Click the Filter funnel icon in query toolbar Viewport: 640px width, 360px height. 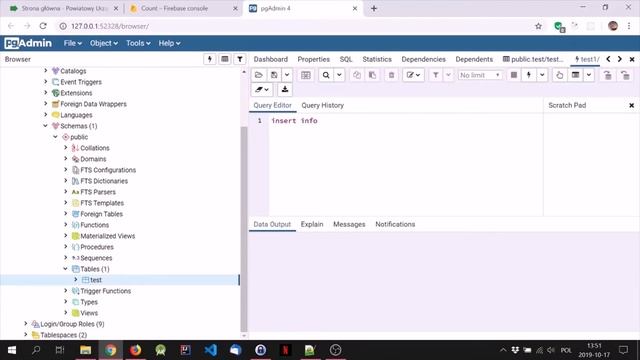pyautogui.click(x=436, y=75)
